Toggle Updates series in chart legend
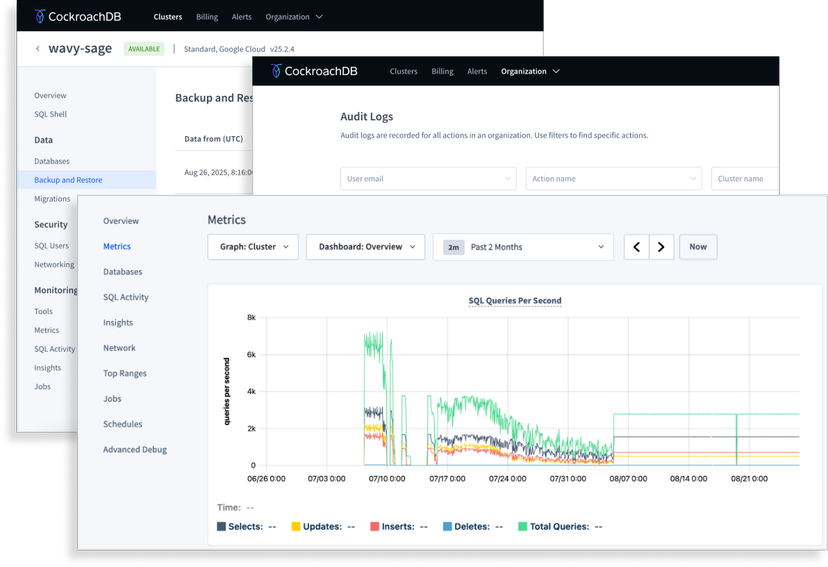Image resolution: width=828 pixels, height=567 pixels. click(x=317, y=526)
